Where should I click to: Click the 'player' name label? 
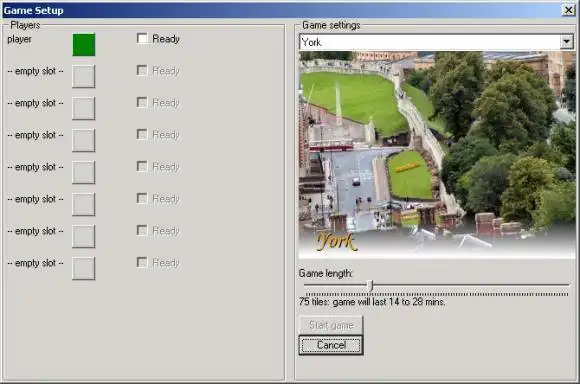pos(19,39)
